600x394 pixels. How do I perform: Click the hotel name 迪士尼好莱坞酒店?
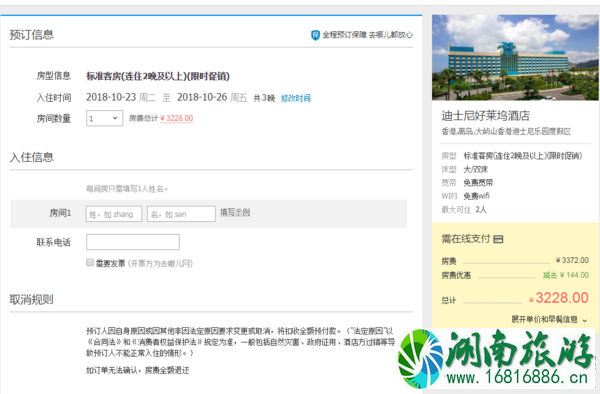(x=485, y=116)
